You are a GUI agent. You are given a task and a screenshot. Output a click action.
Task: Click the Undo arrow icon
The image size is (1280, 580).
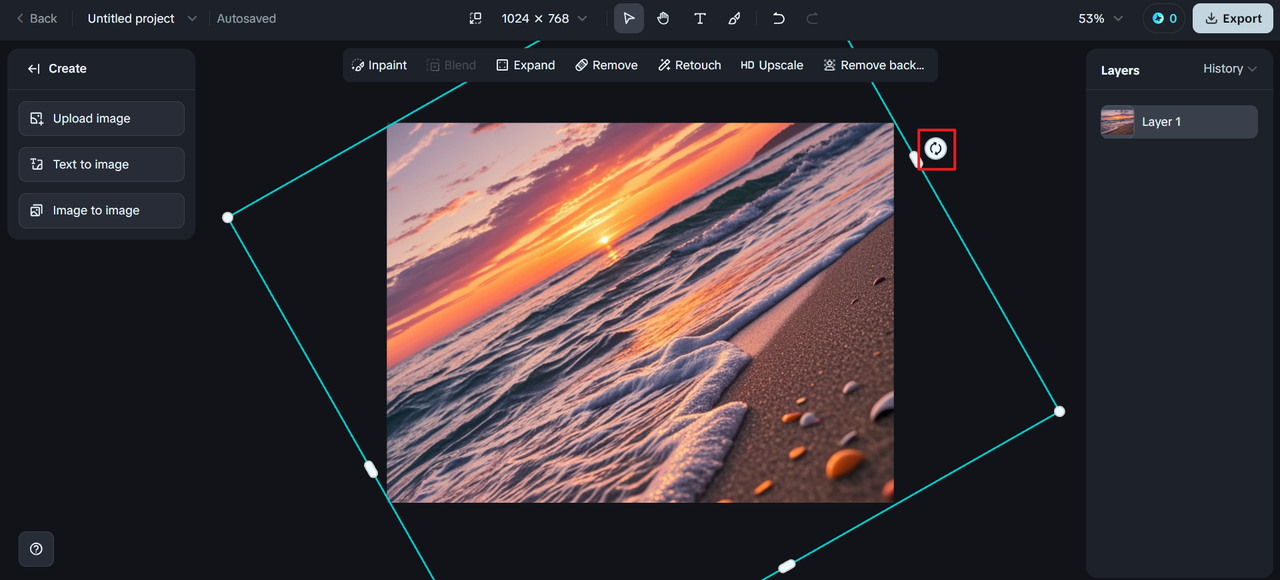[x=778, y=19]
